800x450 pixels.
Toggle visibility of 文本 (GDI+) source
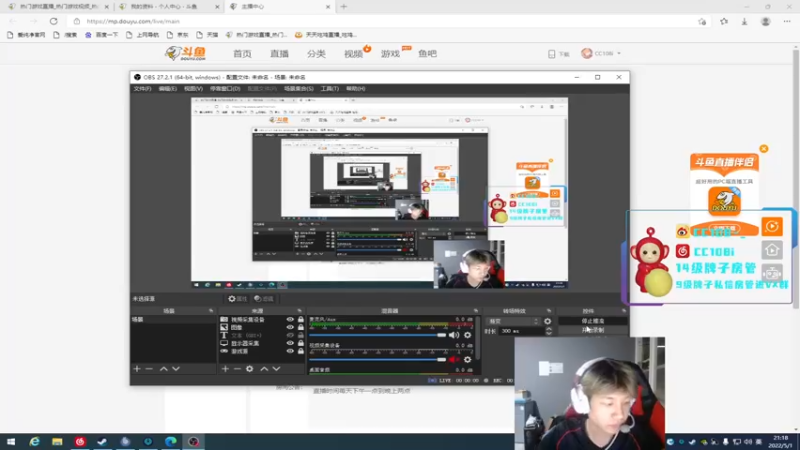coord(290,335)
